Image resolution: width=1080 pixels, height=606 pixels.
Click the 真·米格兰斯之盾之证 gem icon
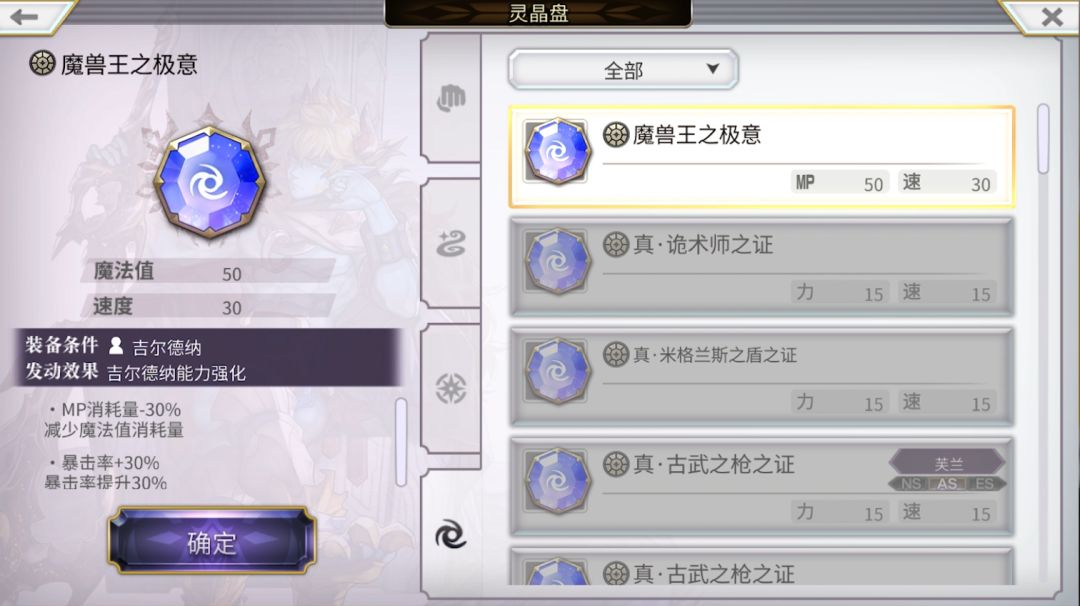(x=557, y=371)
